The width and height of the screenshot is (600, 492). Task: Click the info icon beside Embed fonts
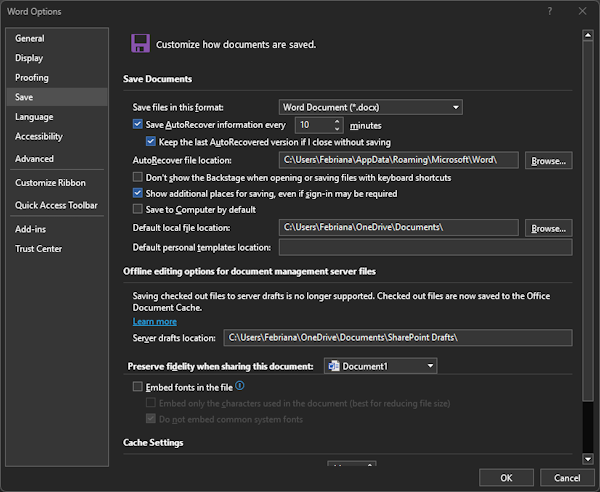[x=240, y=385]
